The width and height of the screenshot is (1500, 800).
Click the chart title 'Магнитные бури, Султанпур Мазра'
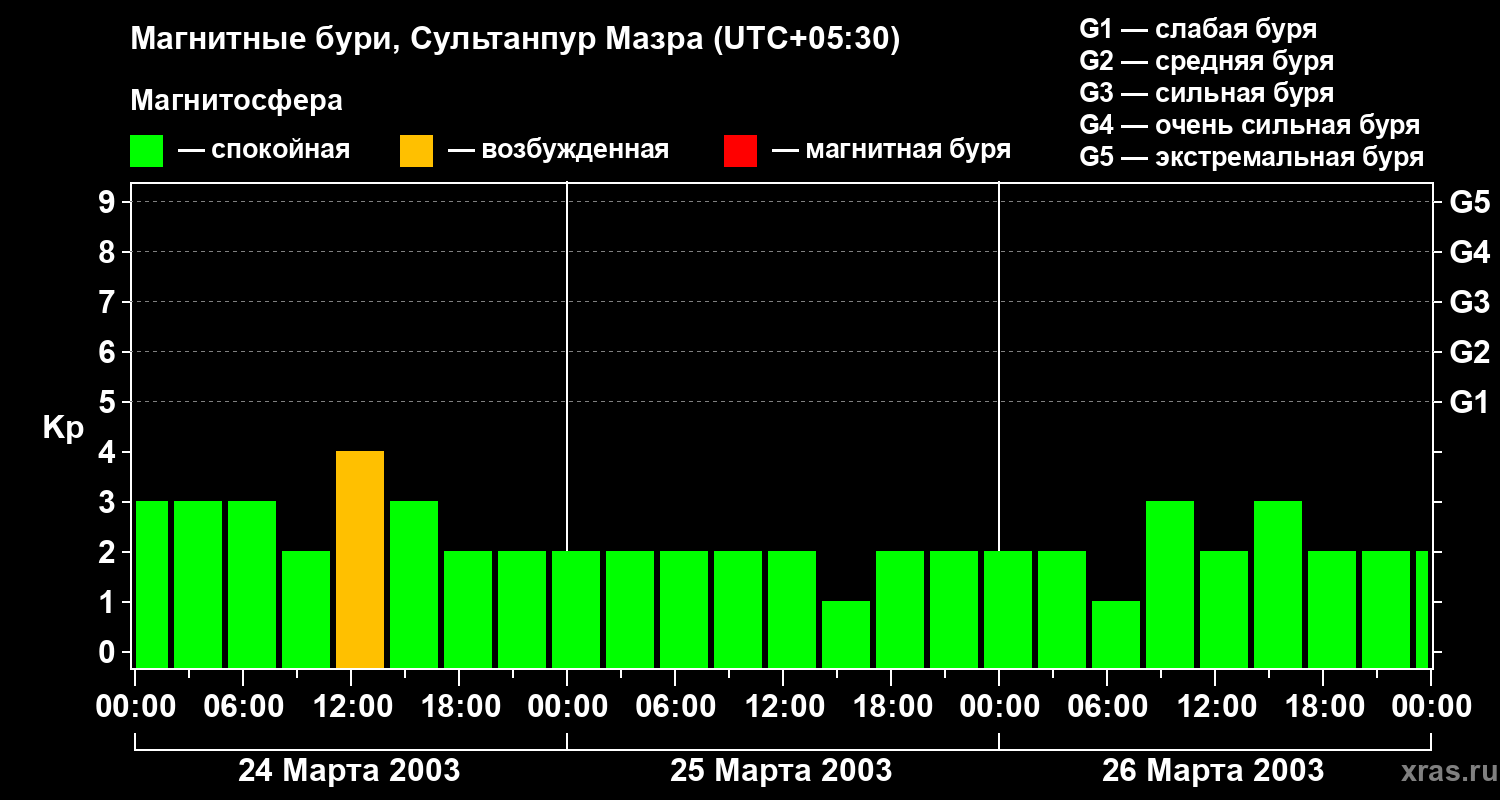point(515,39)
